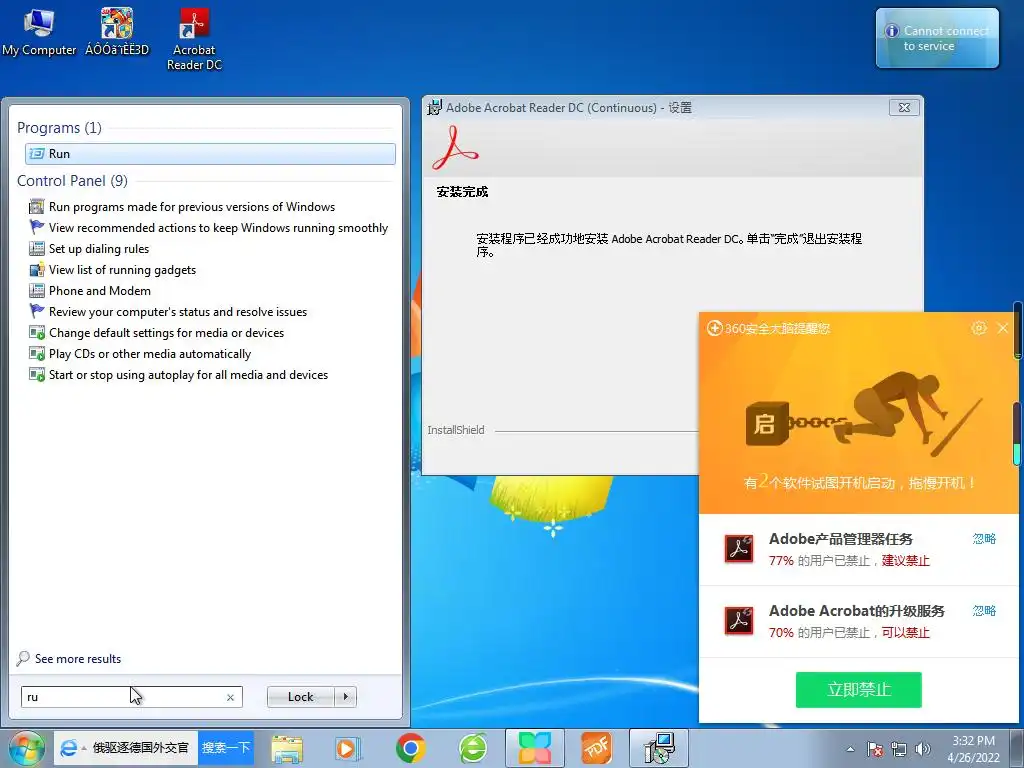Open the orange PDF app taskbar icon
1024x768 pixels.
[x=596, y=748]
